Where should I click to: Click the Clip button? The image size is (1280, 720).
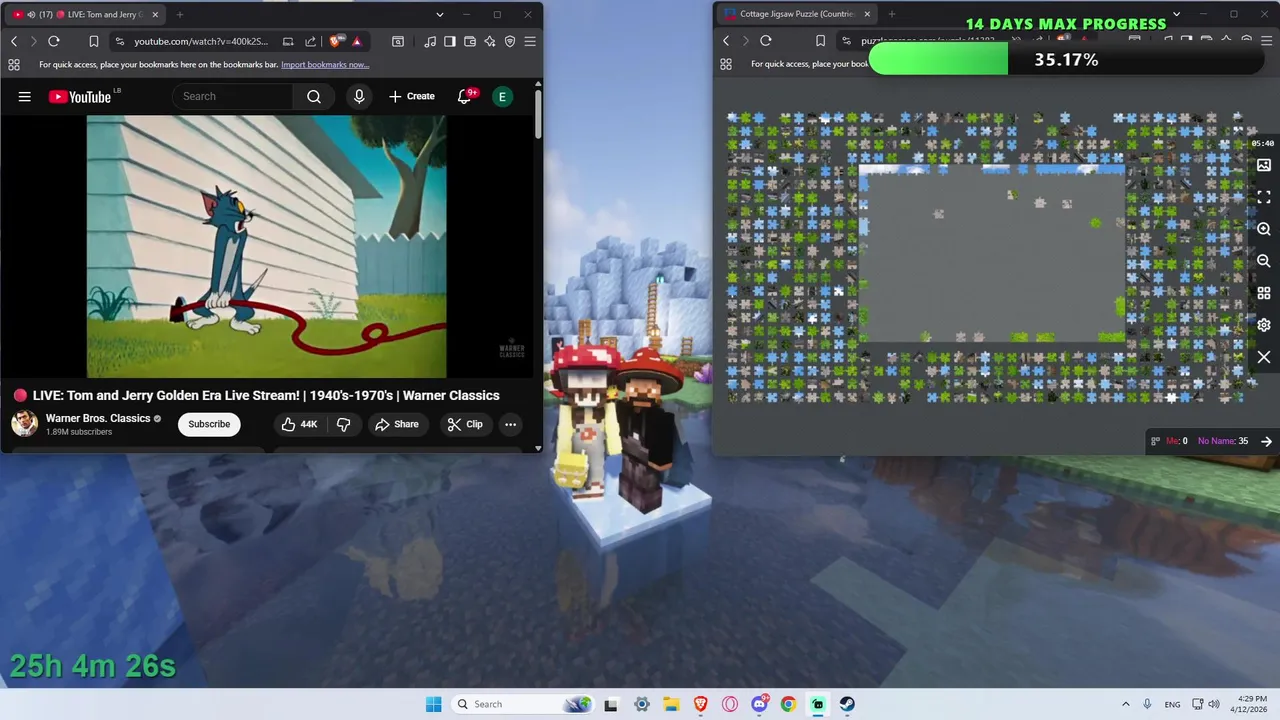pyautogui.click(x=465, y=424)
